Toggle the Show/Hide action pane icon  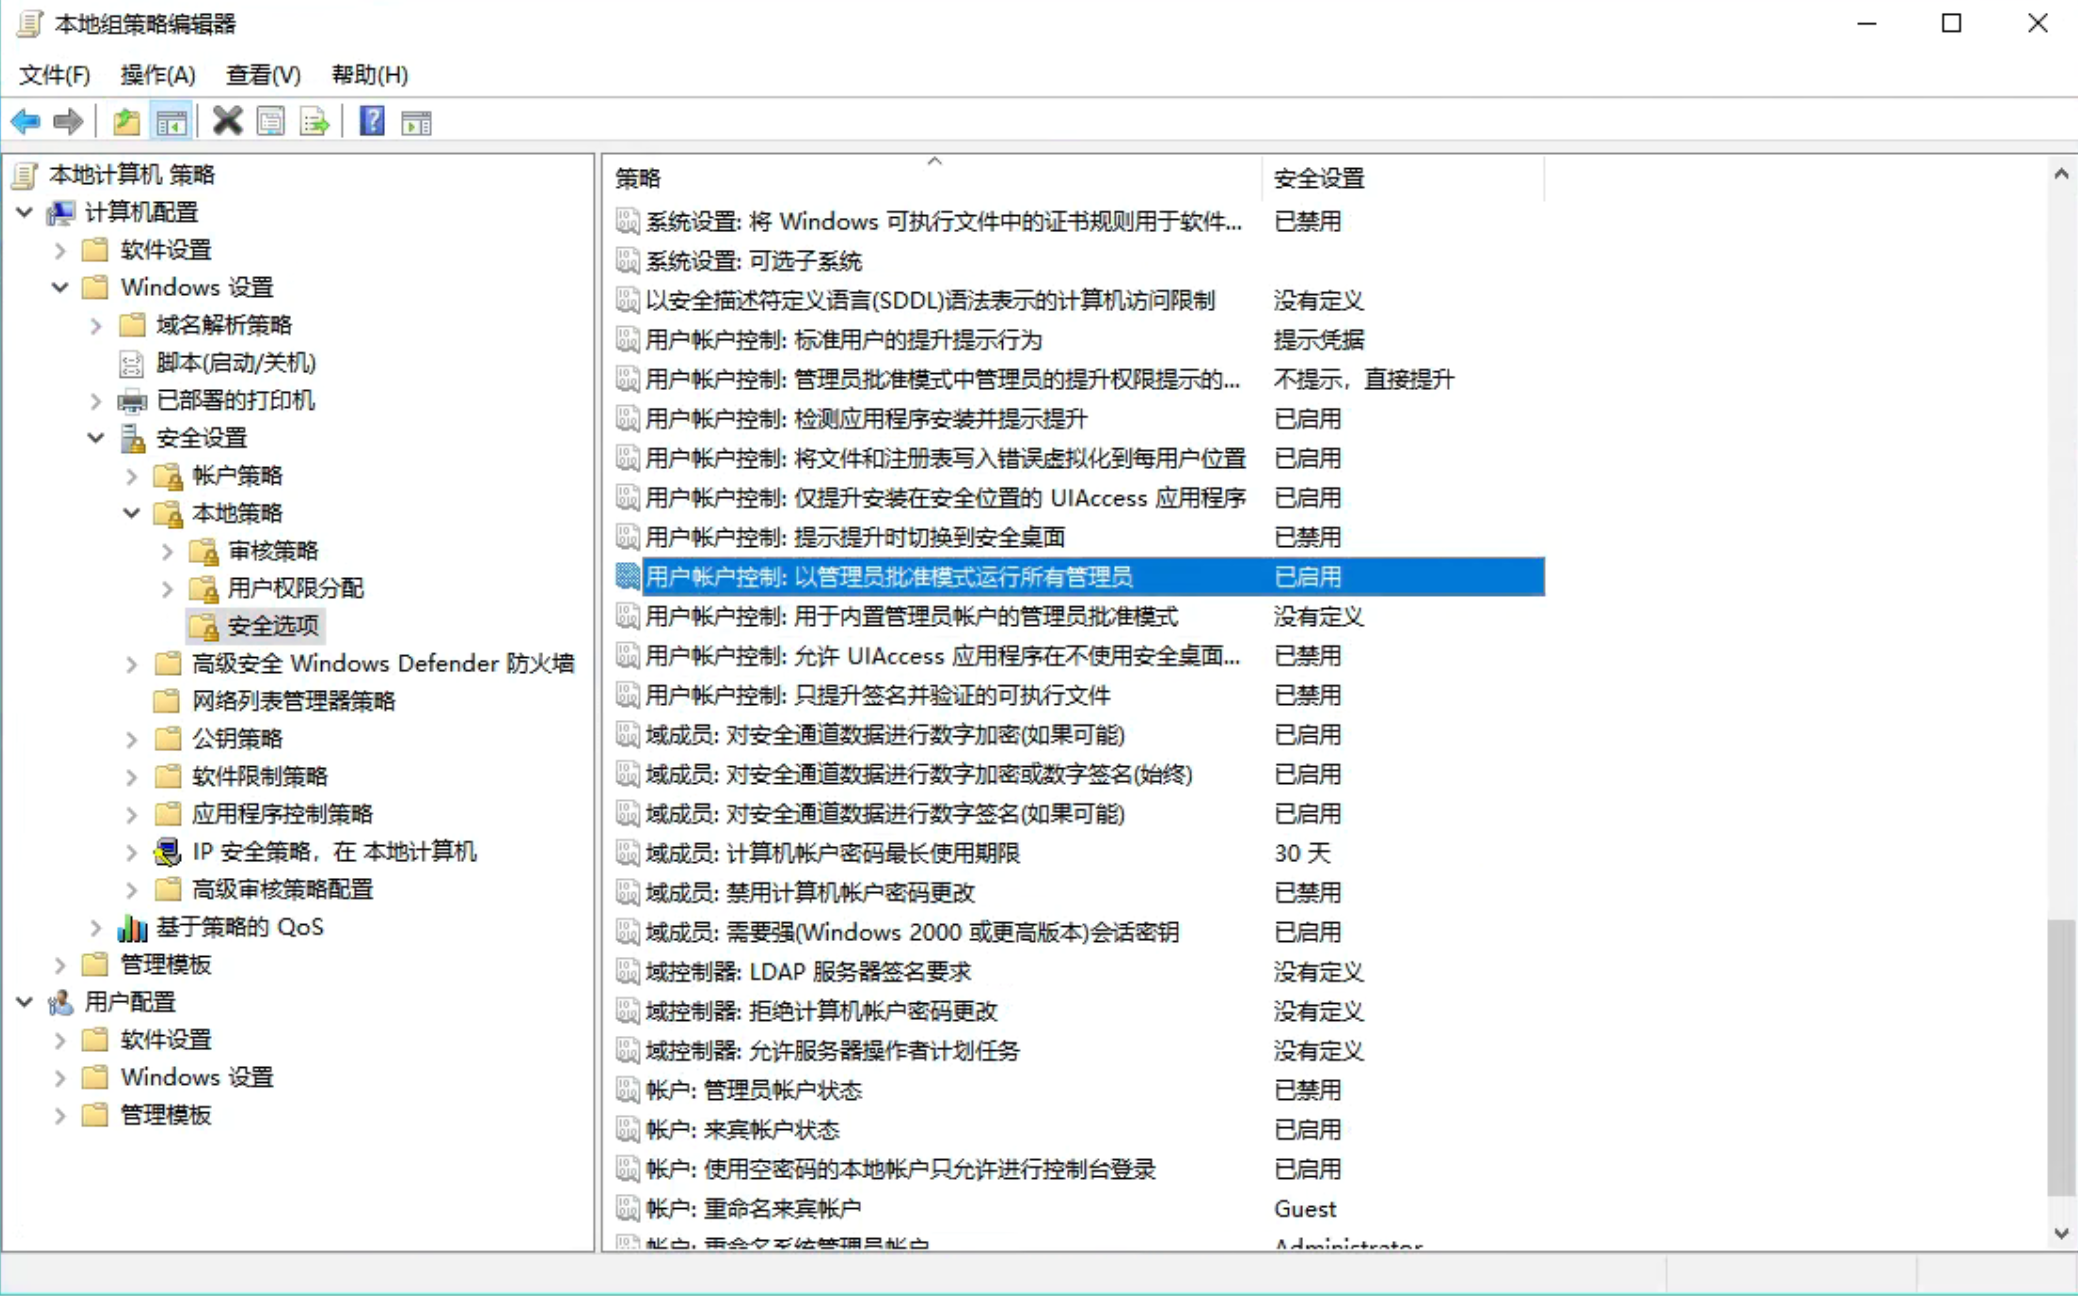point(416,122)
